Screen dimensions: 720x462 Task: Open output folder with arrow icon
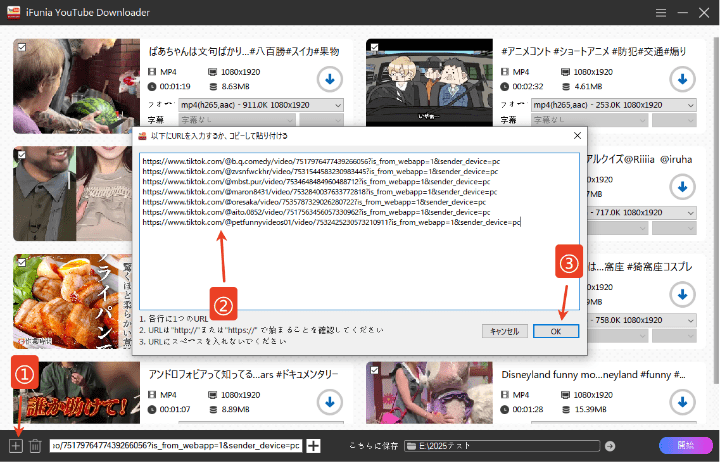(x=610, y=445)
